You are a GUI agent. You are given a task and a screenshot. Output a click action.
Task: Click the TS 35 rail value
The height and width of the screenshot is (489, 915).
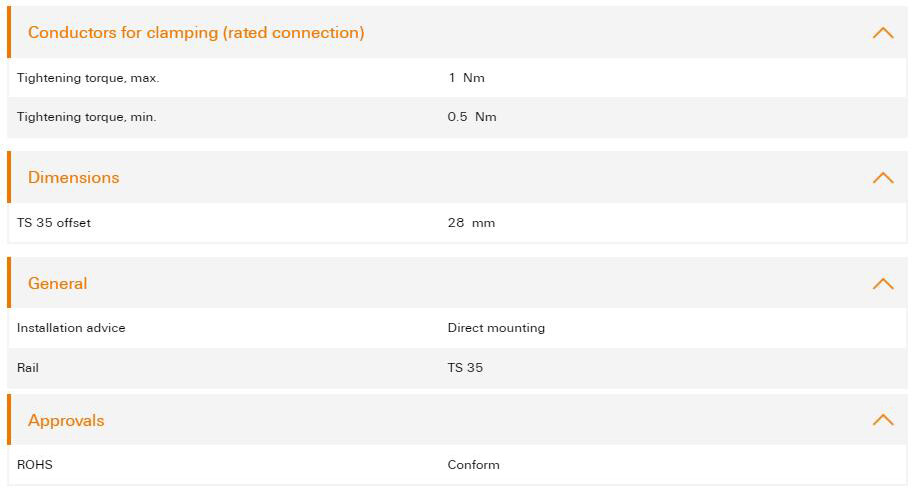click(465, 368)
